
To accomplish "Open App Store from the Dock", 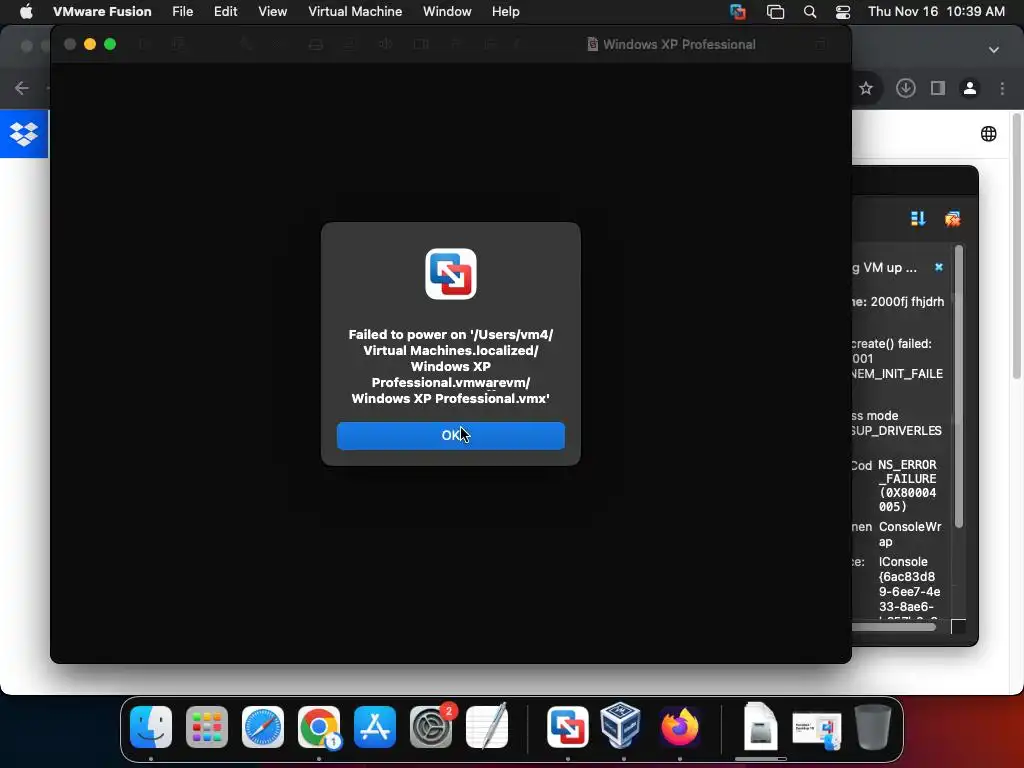I will pyautogui.click(x=375, y=727).
